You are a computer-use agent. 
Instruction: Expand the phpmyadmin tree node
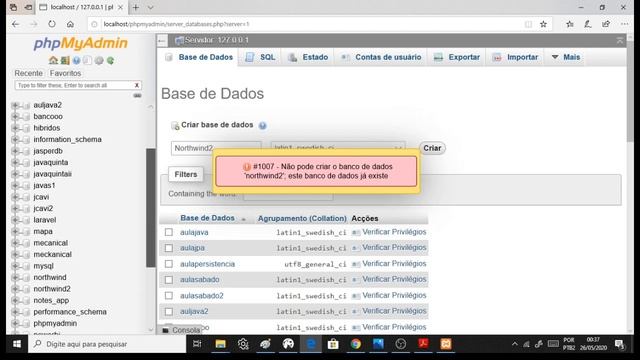tap(15, 323)
